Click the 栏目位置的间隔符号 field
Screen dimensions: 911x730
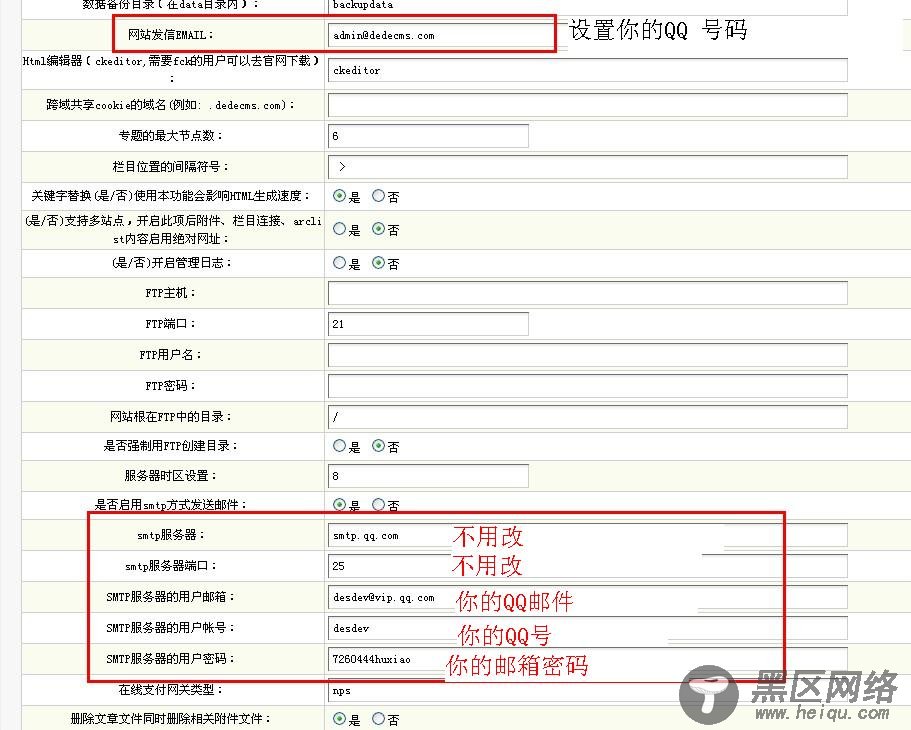tap(587, 167)
